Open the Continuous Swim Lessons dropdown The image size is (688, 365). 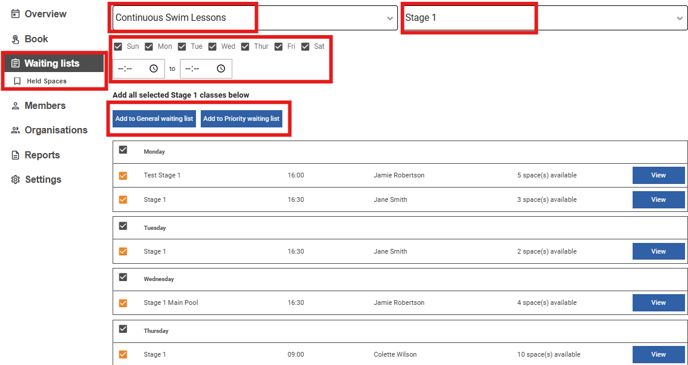pyautogui.click(x=255, y=18)
